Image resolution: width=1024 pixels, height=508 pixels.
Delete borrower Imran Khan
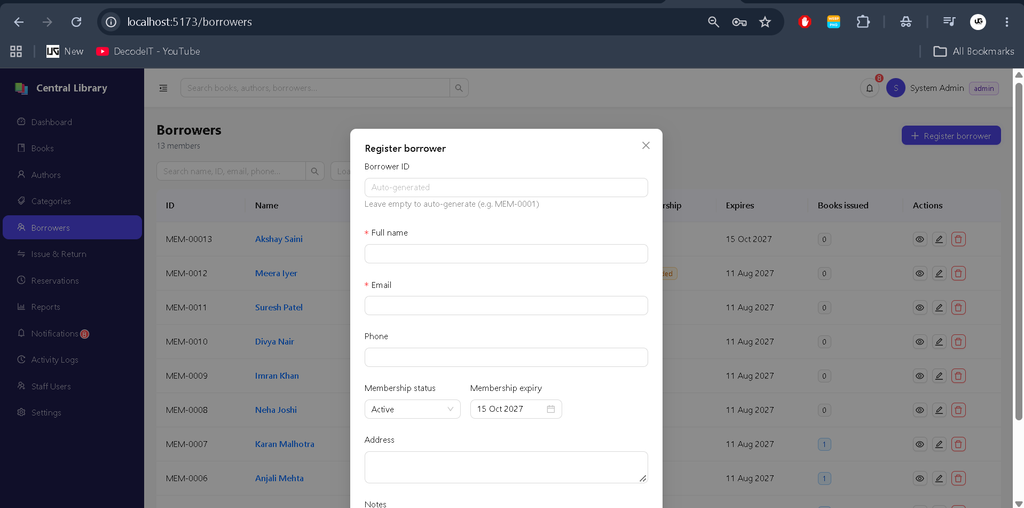click(x=958, y=376)
